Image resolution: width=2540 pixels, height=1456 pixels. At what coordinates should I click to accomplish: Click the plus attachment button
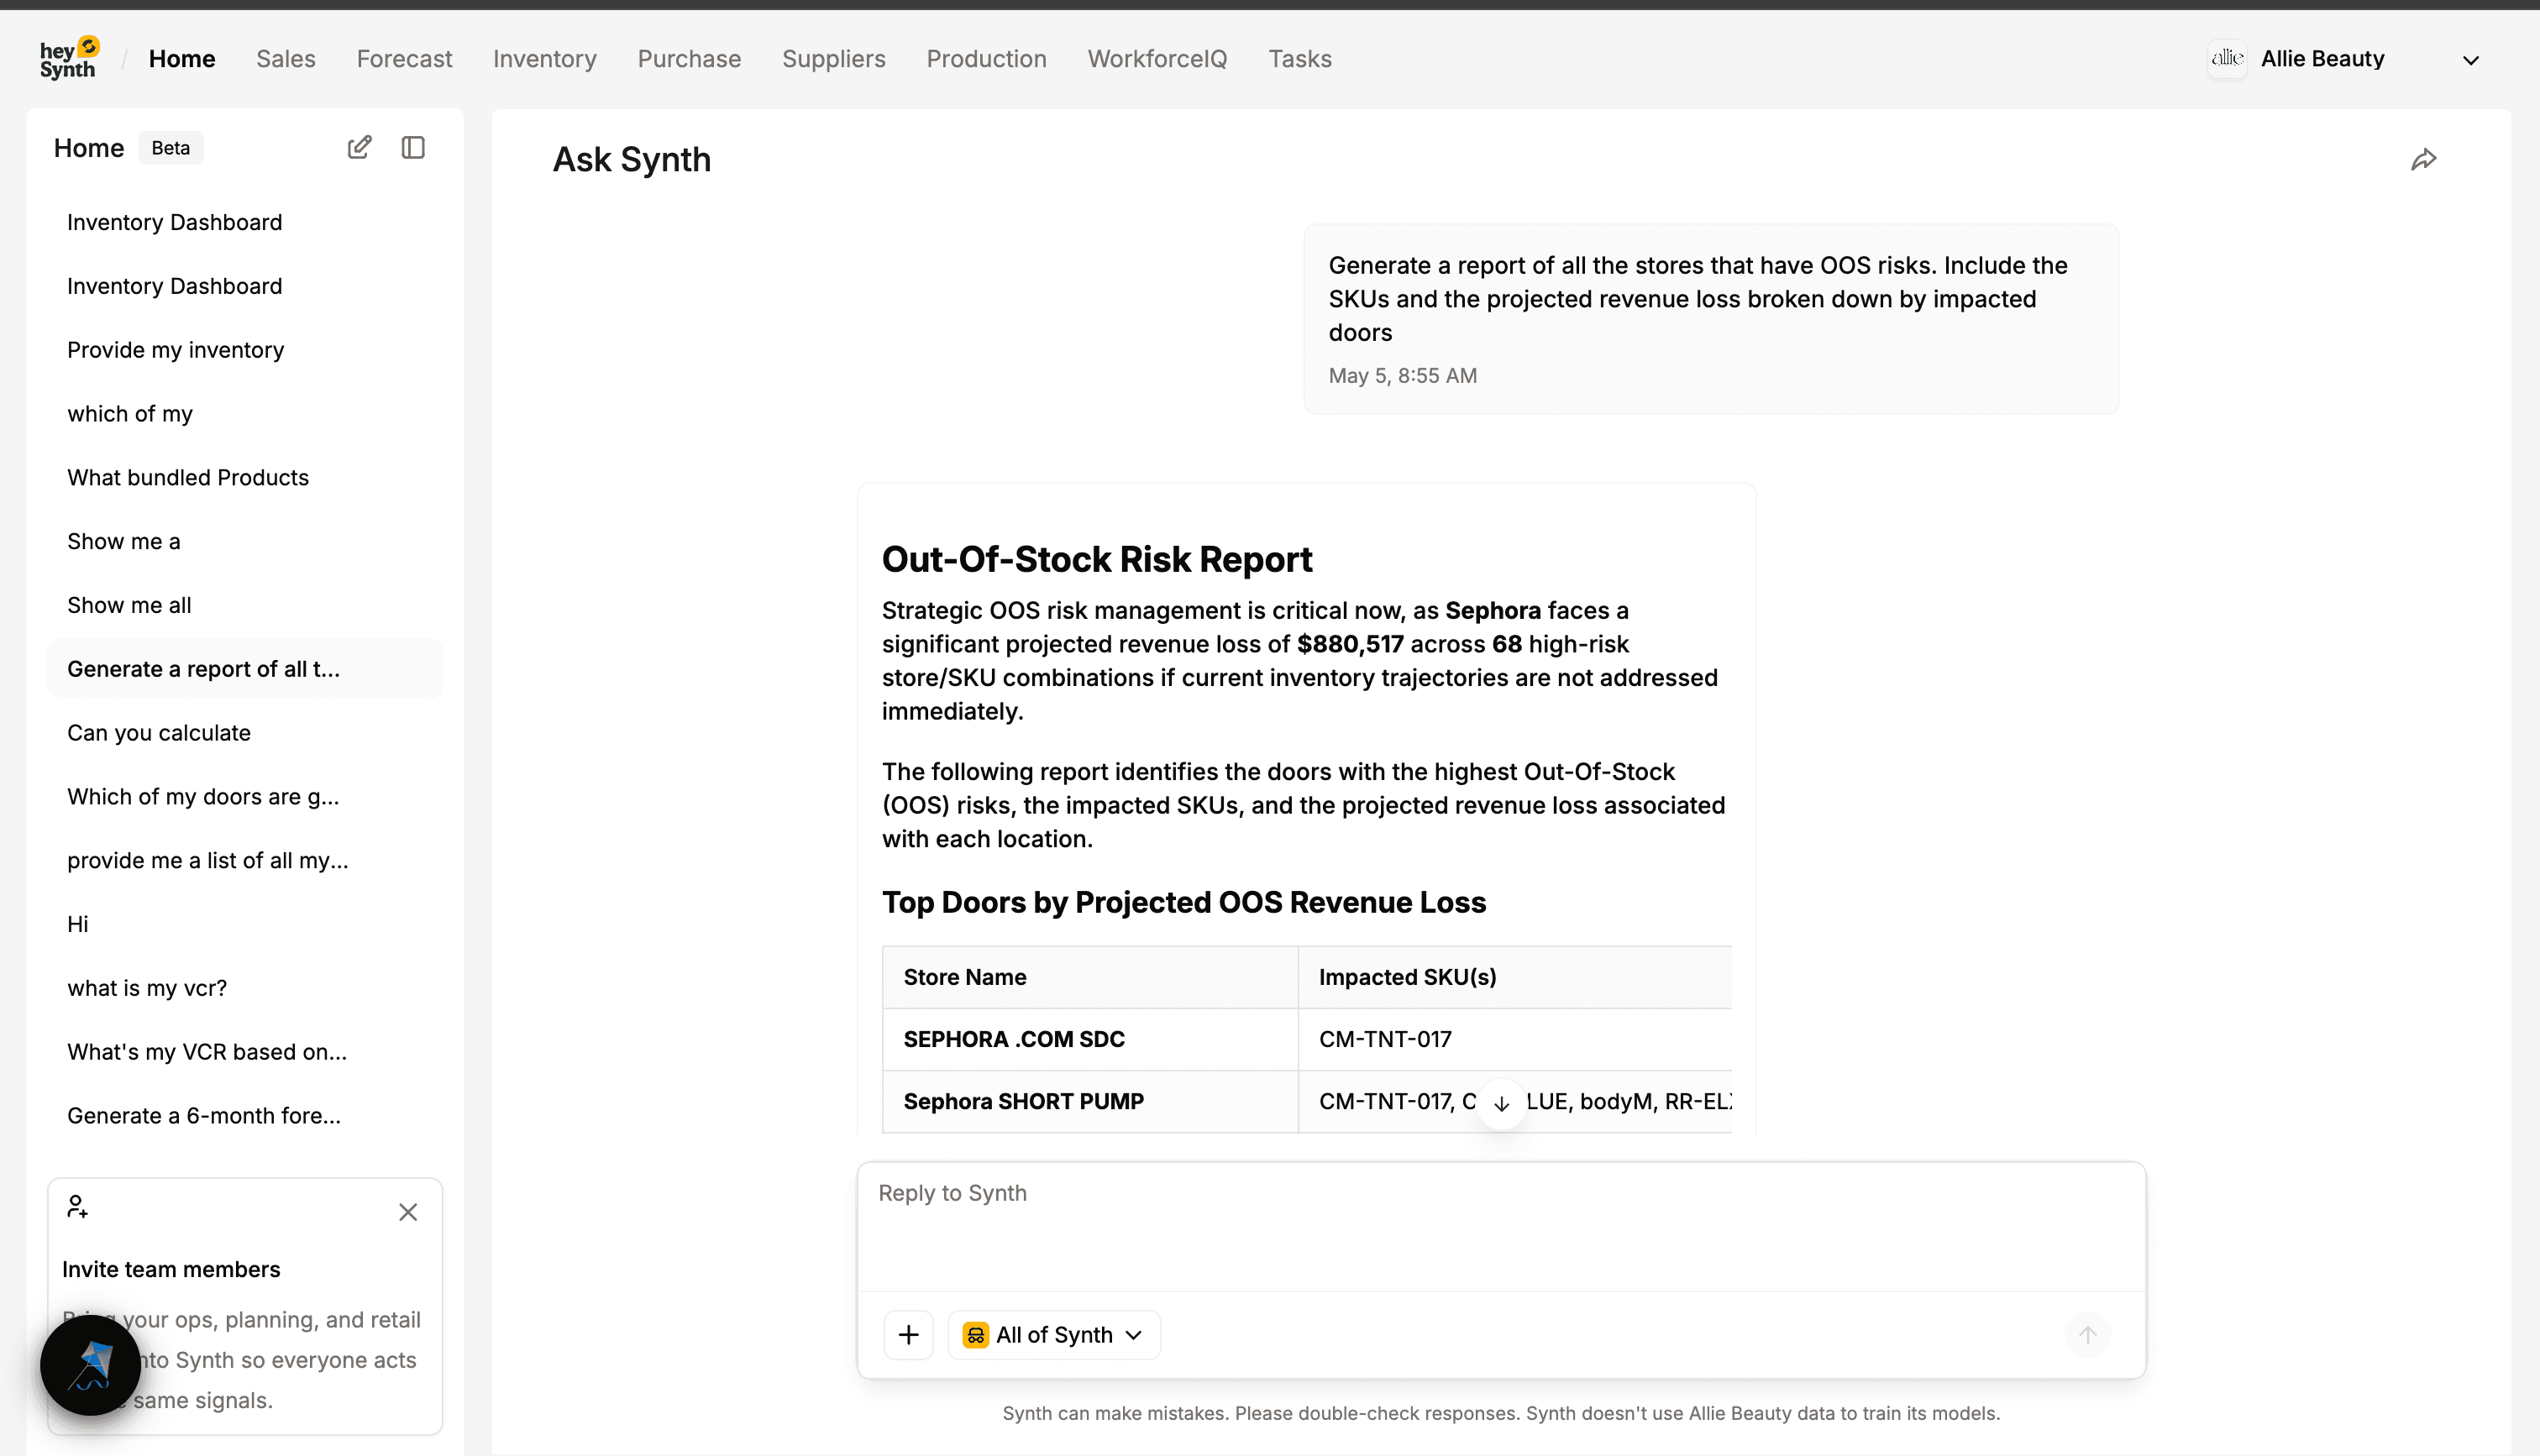tap(908, 1334)
